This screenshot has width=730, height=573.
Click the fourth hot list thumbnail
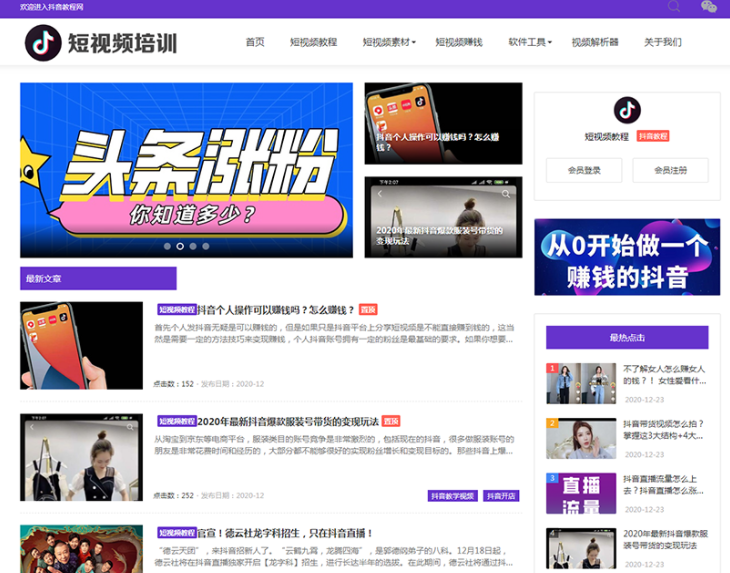(x=581, y=548)
